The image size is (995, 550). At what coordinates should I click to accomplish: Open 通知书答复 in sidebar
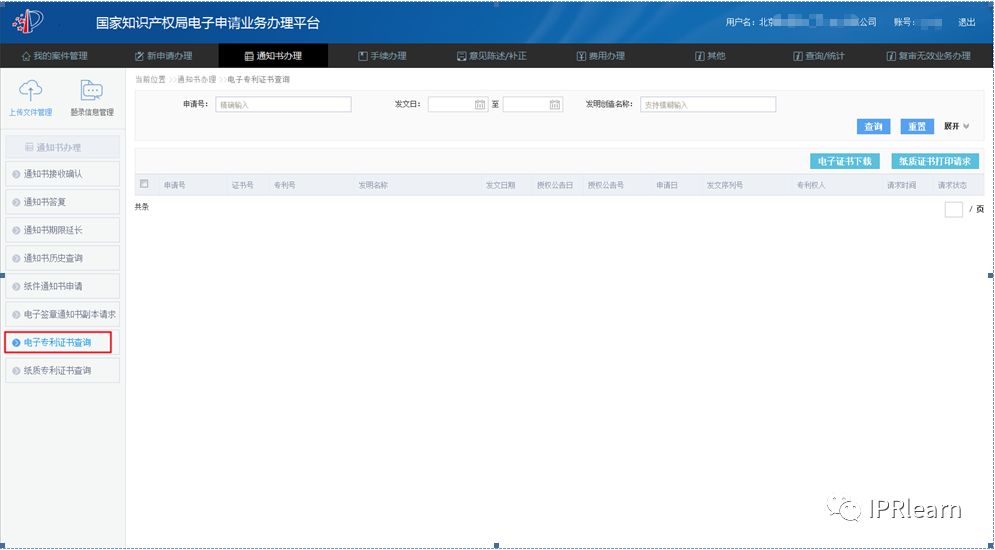[62, 202]
